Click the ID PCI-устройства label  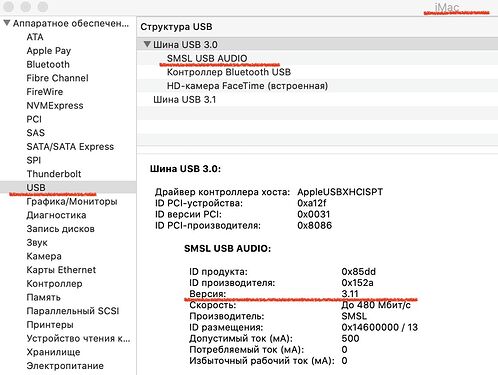[x=199, y=203]
